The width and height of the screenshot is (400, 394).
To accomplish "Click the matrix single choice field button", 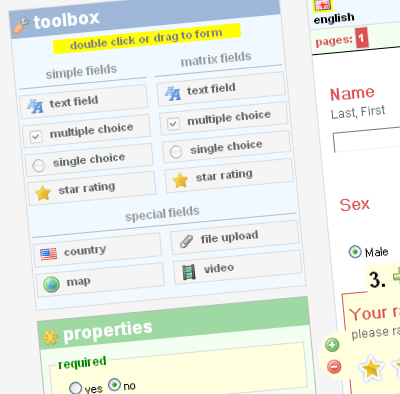I will [x=227, y=147].
